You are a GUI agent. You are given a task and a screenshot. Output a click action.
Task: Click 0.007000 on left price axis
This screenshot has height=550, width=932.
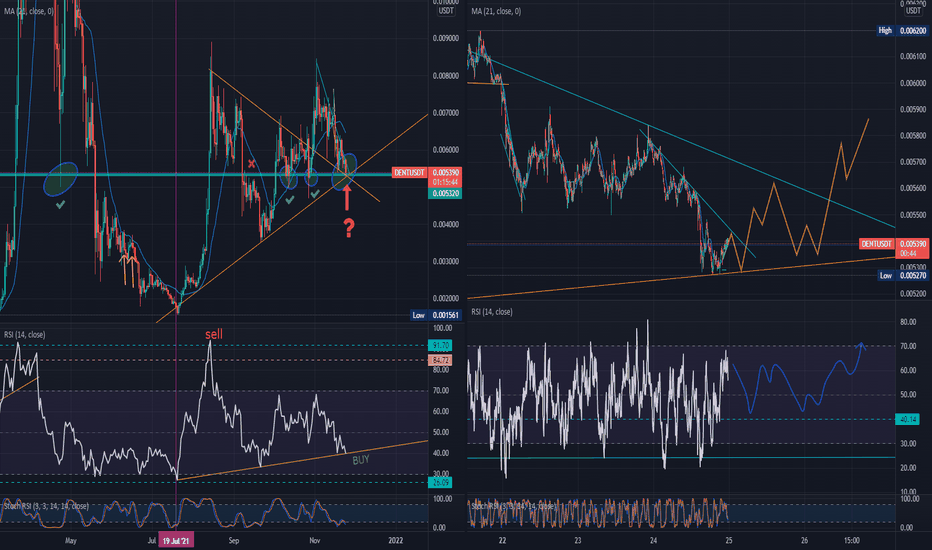click(446, 112)
